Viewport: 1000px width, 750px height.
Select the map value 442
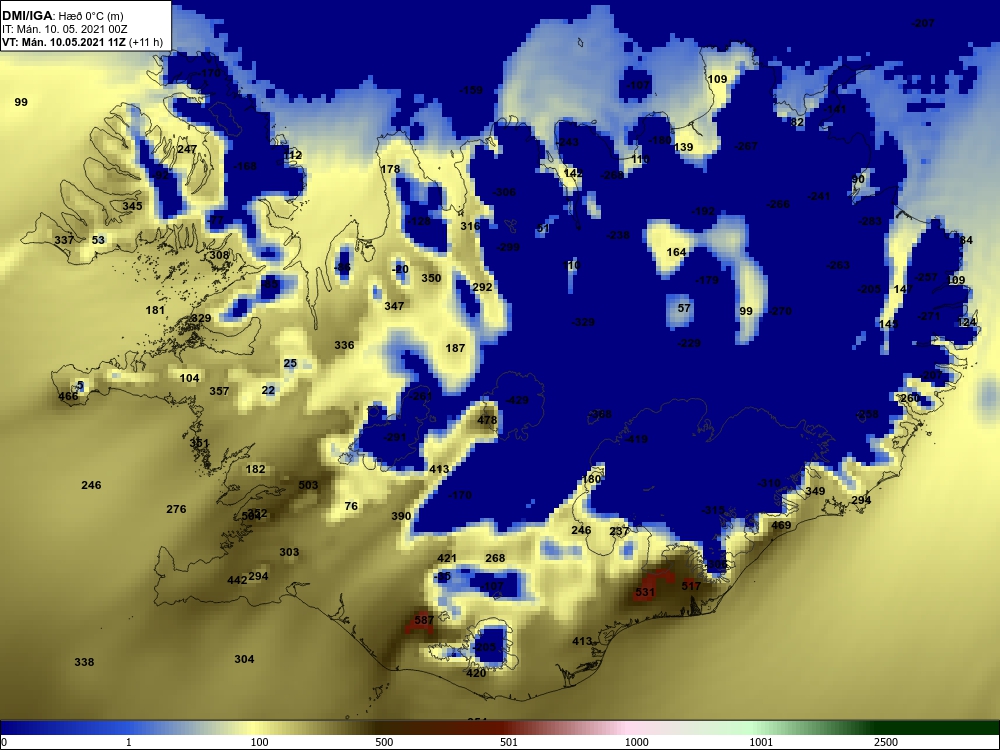click(x=237, y=580)
